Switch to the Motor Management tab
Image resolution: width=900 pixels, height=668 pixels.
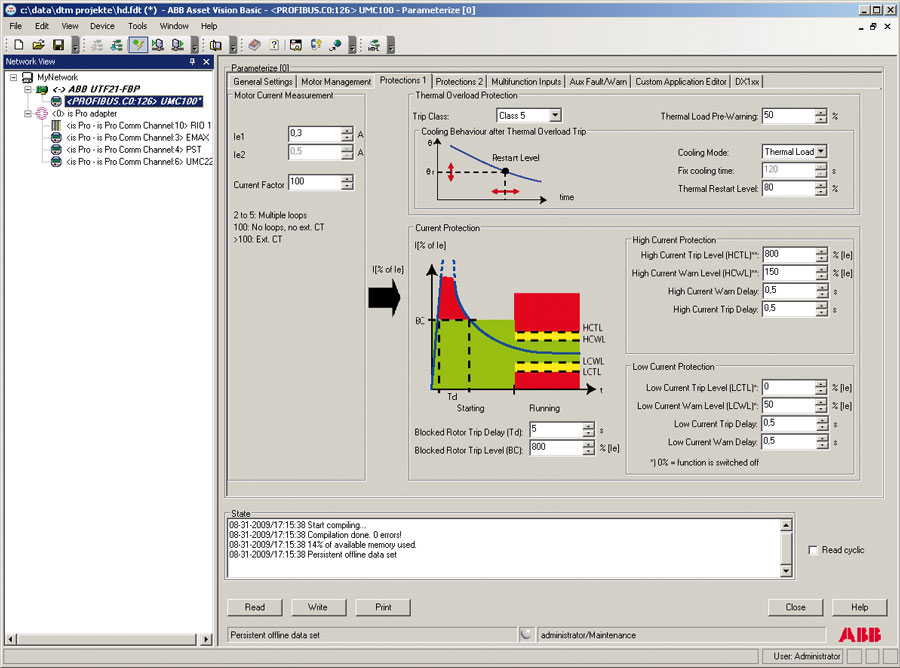pos(336,81)
